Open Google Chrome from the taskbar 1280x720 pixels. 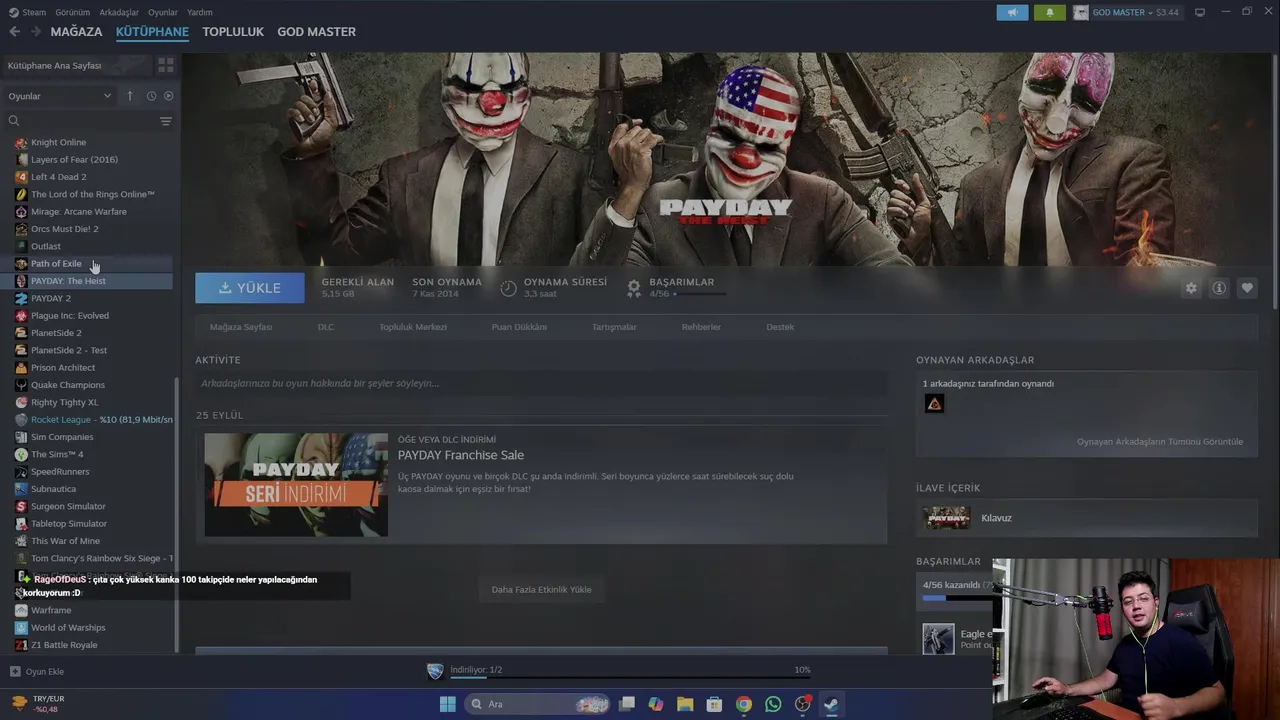(743, 704)
